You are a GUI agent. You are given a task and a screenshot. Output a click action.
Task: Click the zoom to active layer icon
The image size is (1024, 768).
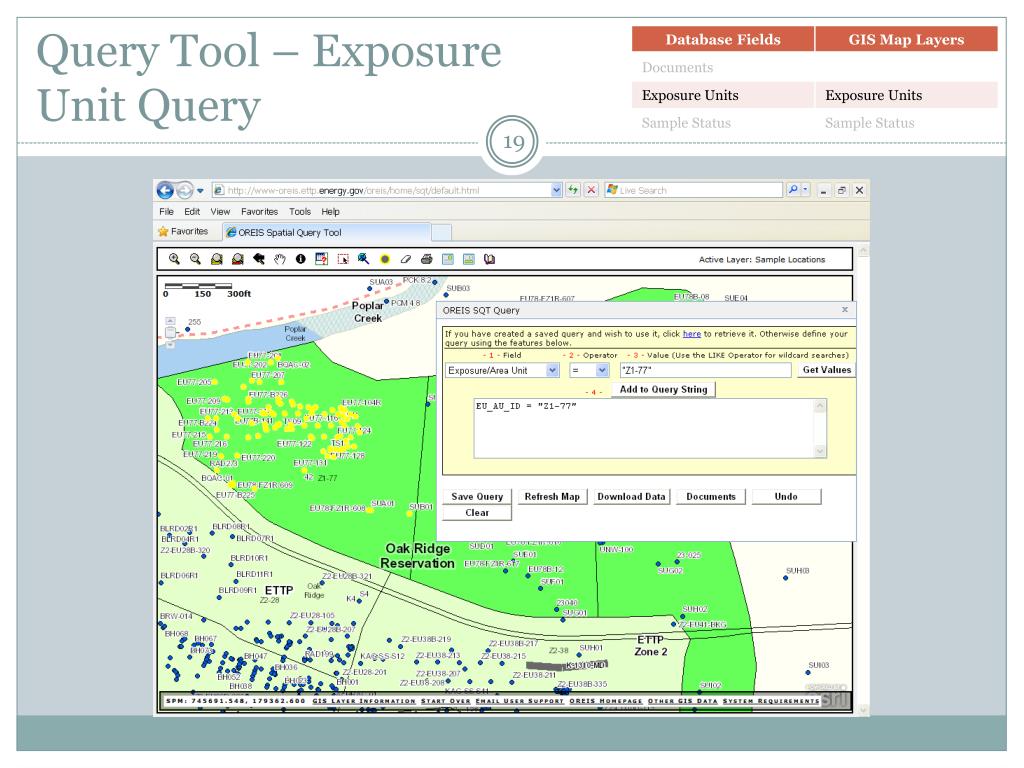(x=237, y=259)
